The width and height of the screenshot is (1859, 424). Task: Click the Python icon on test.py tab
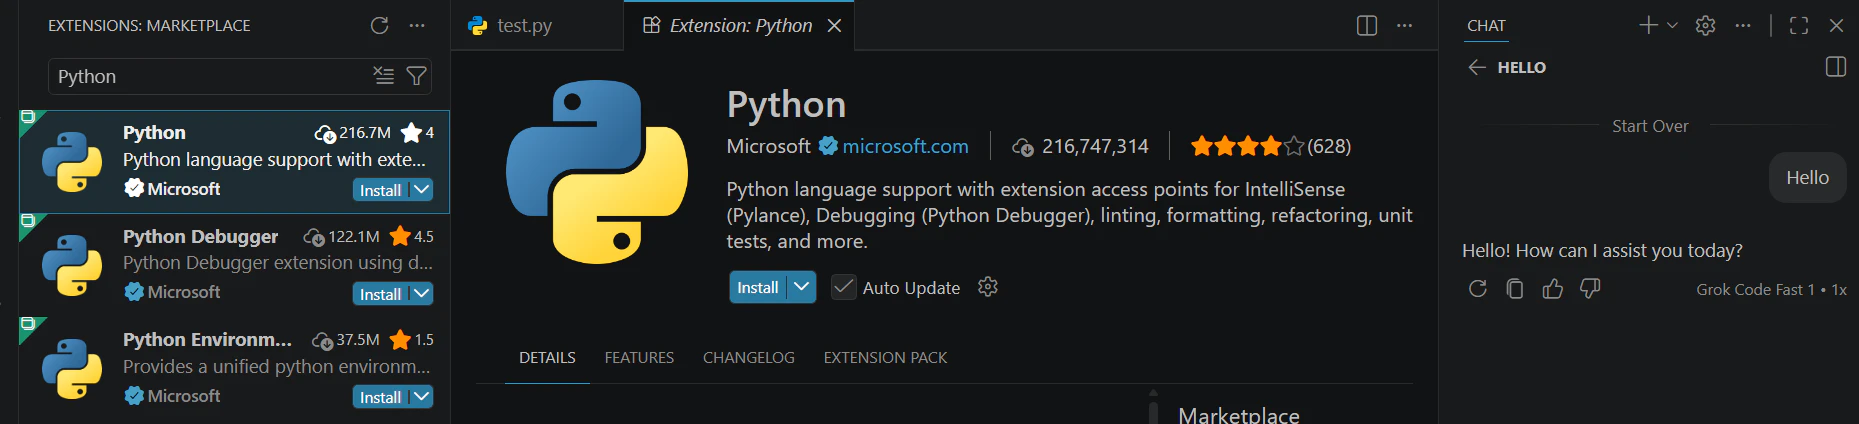coord(478,25)
